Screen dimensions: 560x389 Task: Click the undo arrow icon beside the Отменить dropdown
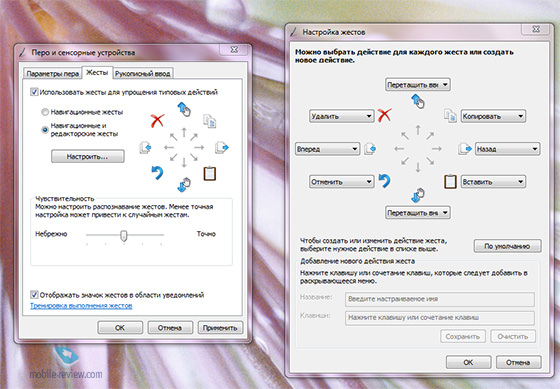(384, 180)
